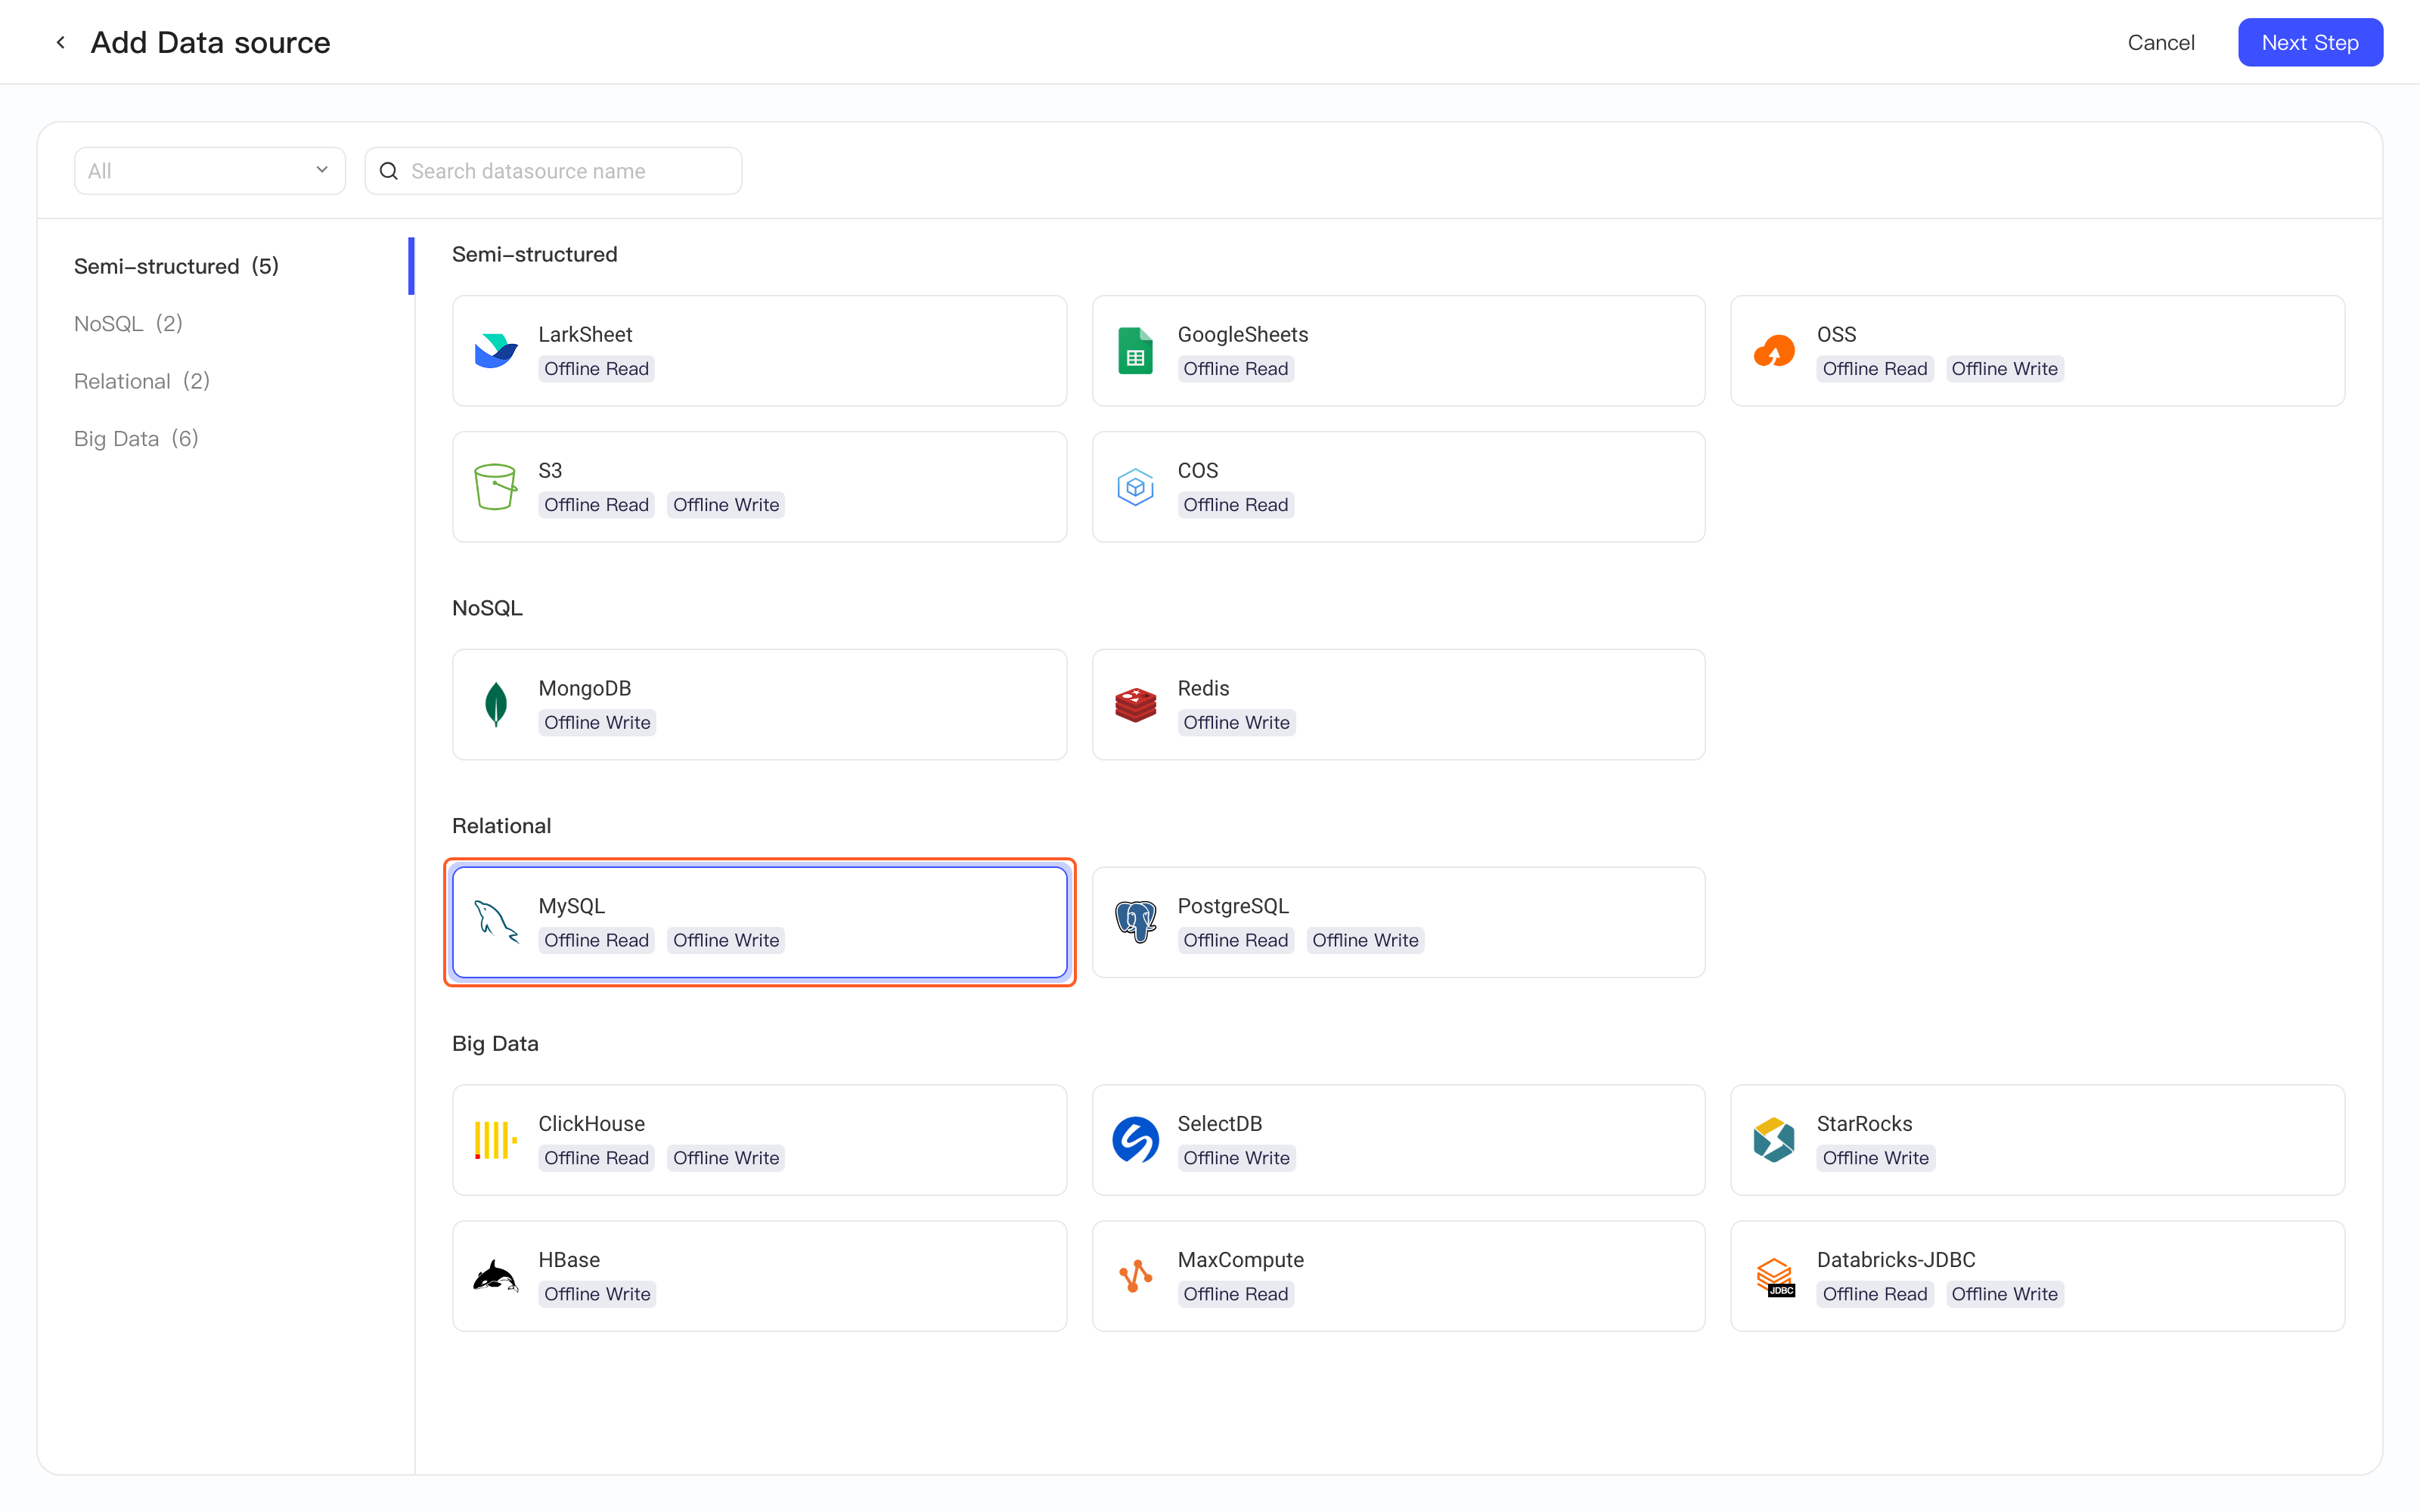2420x1512 pixels.
Task: Jump to NoSQL (2) category
Action: click(x=128, y=324)
